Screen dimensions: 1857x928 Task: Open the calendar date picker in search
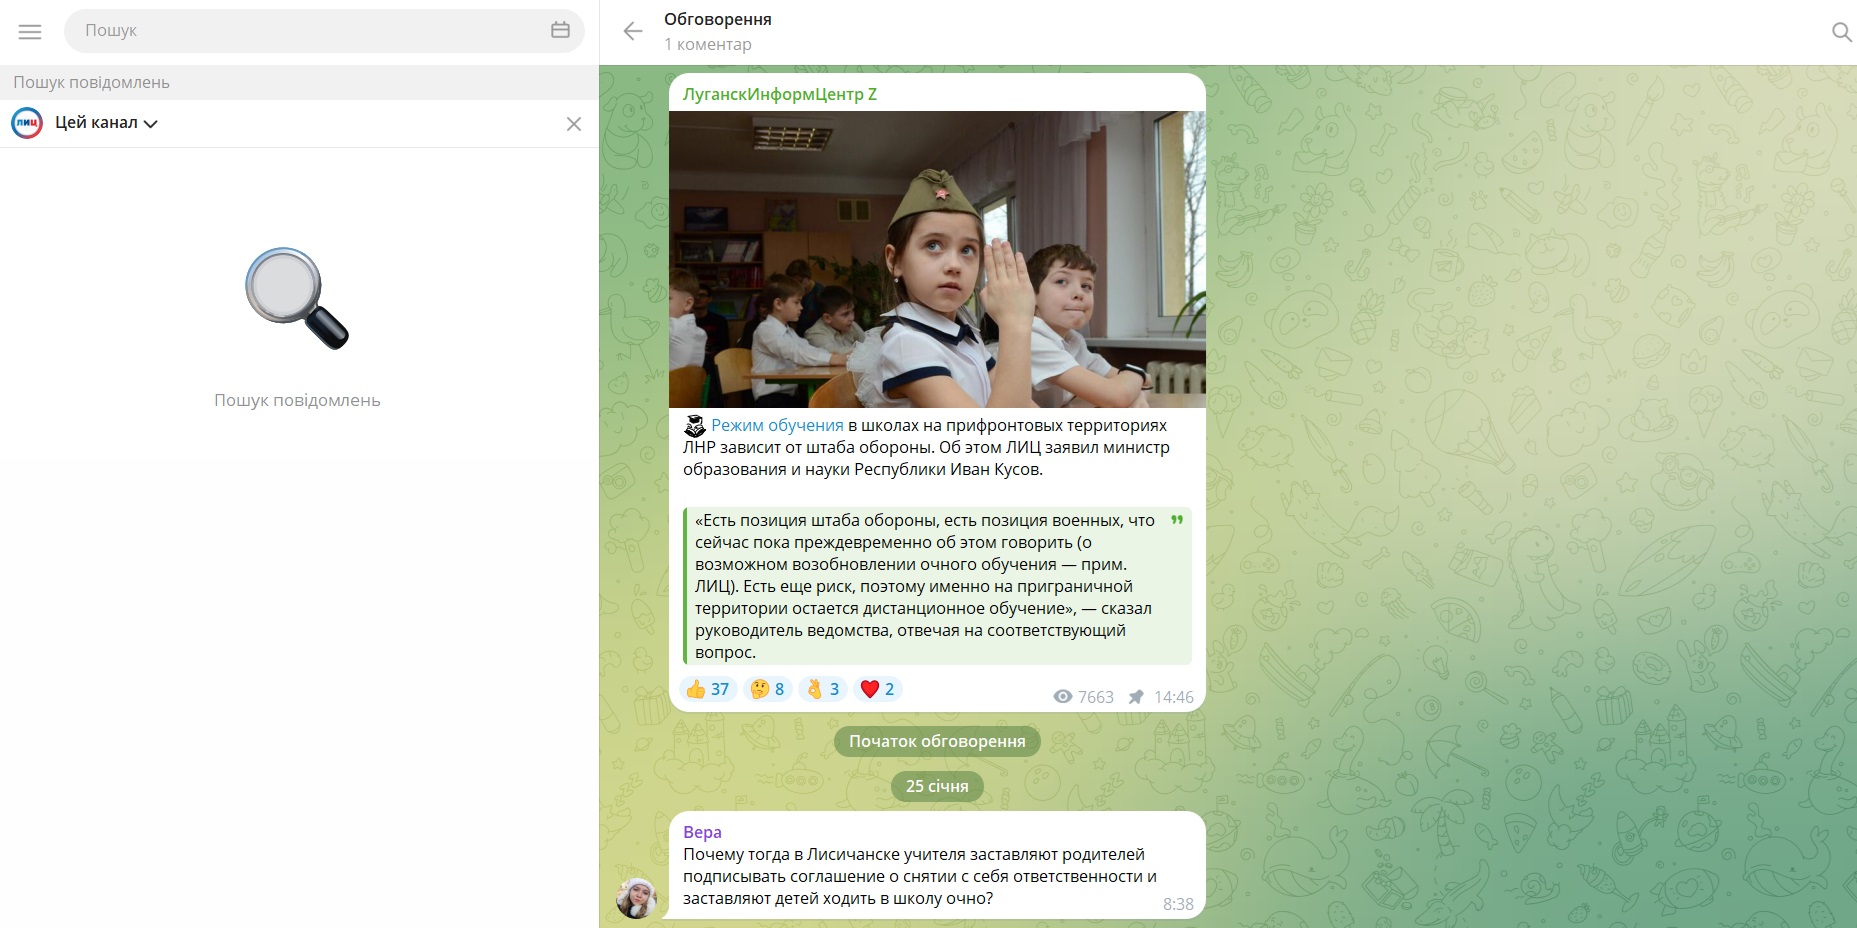(x=560, y=30)
